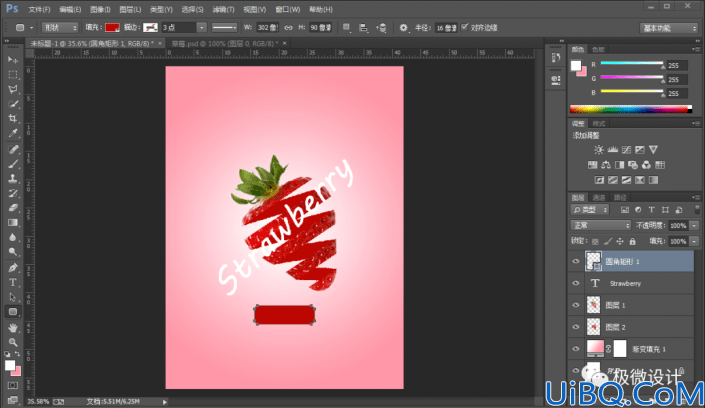
Task: Select the Move tool in the toolbox
Action: [x=13, y=59]
